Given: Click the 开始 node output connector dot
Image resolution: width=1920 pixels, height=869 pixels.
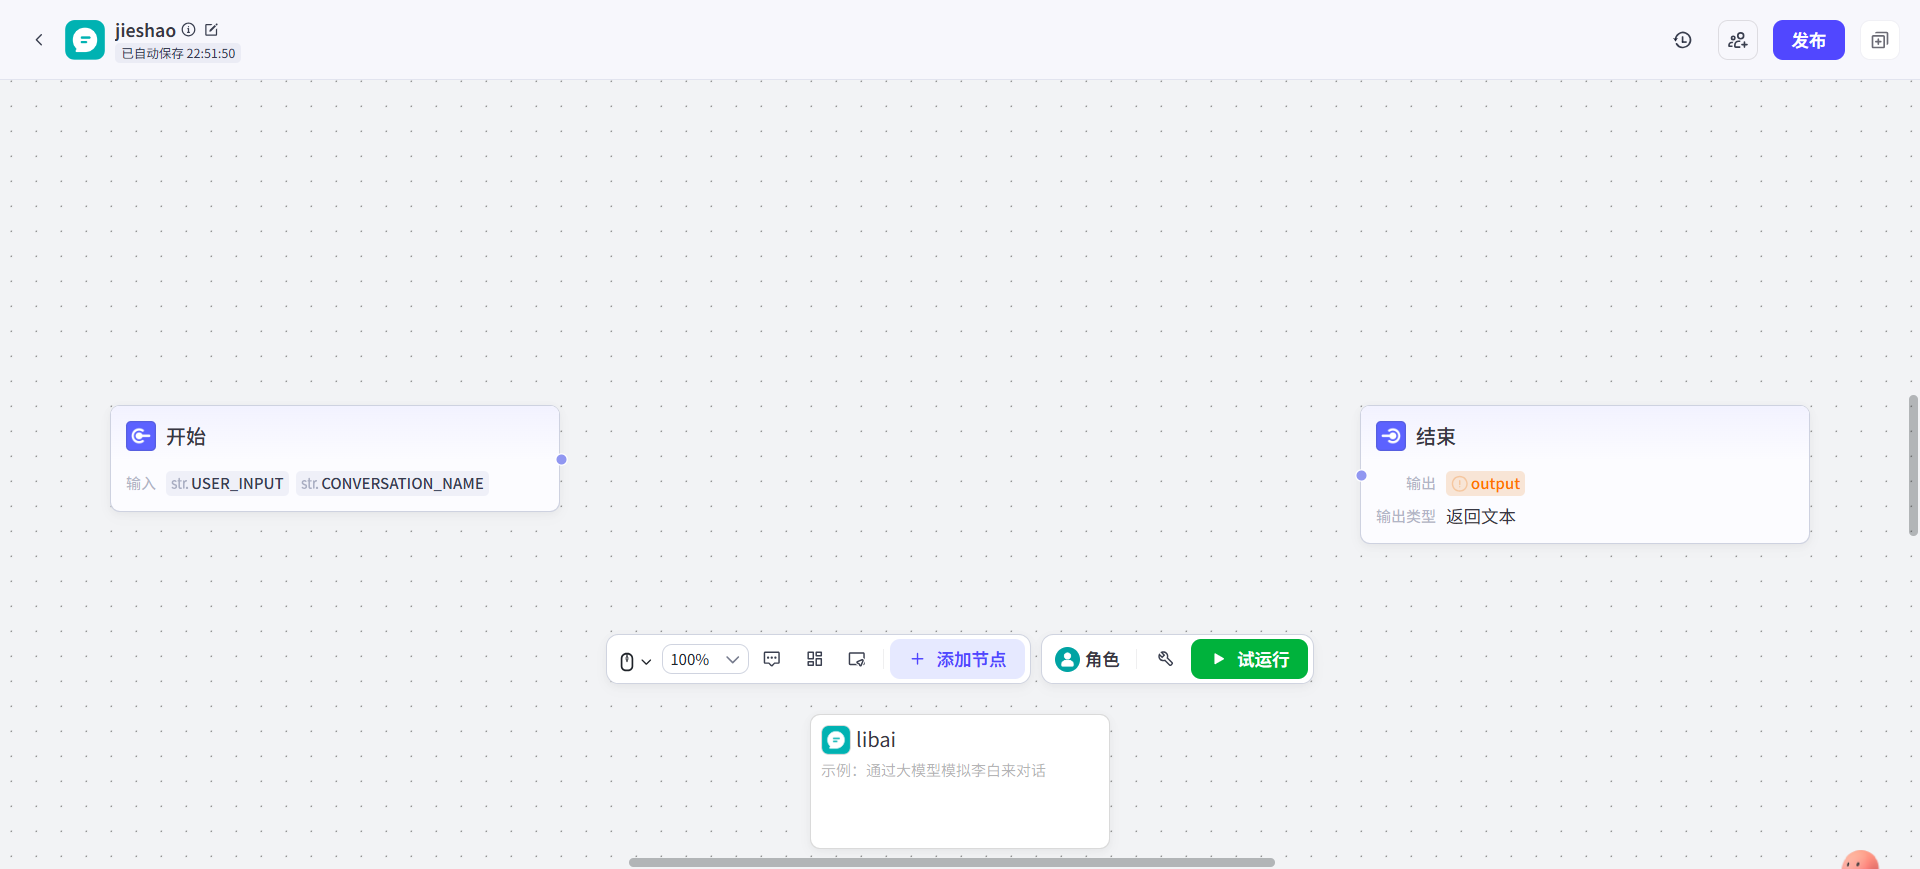Looking at the screenshot, I should [x=561, y=460].
